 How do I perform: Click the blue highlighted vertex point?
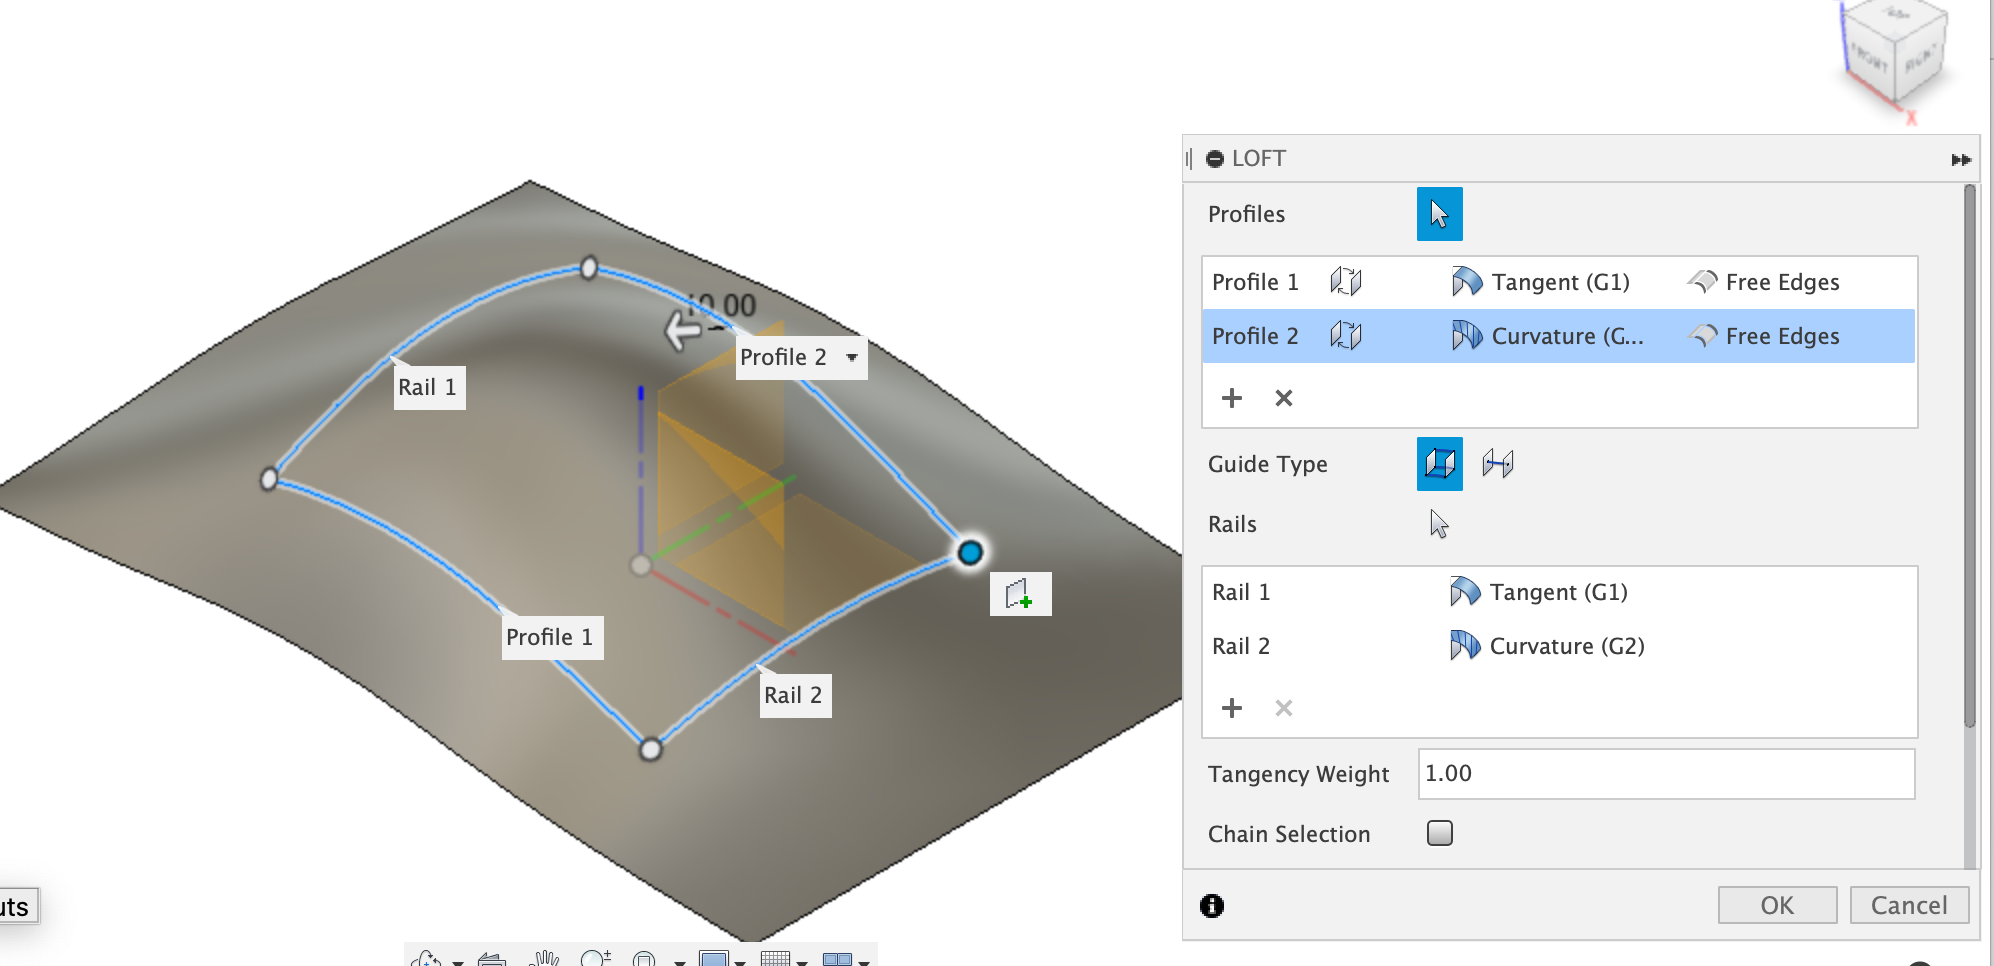pos(970,553)
